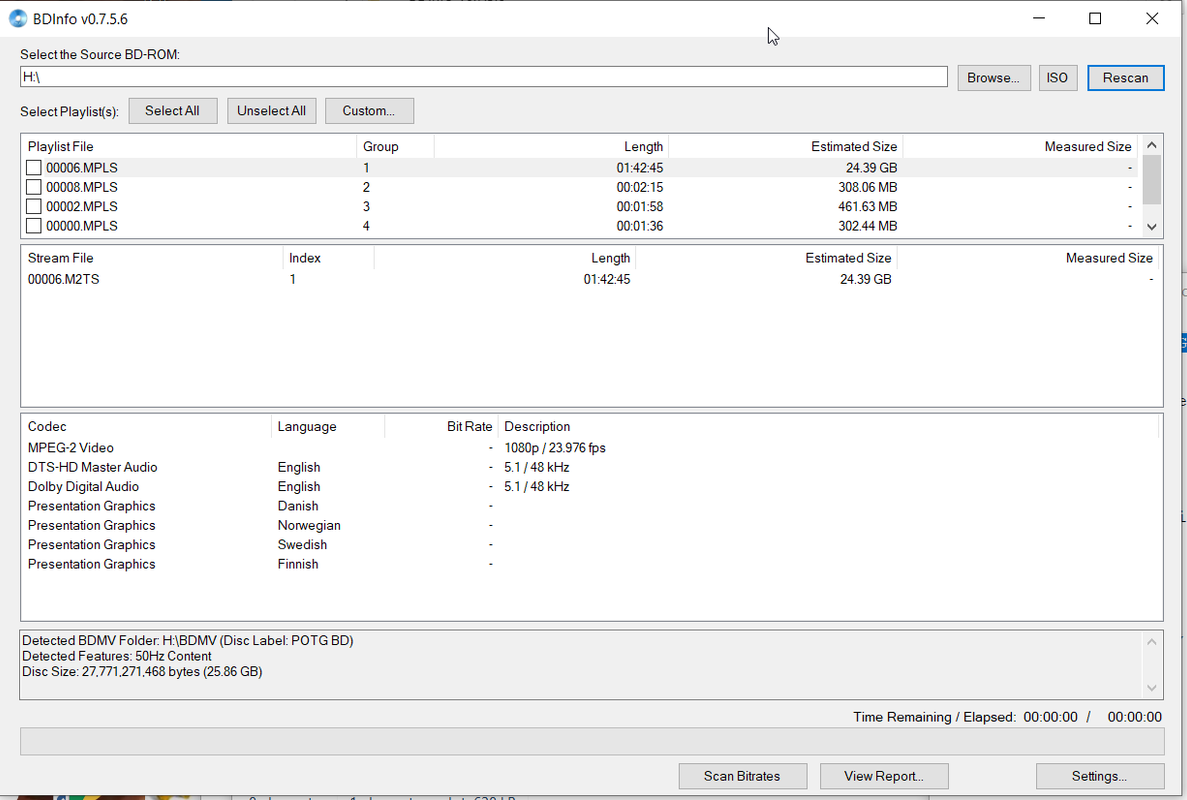This screenshot has height=800, width=1187.
Task: Select the Swedish Presentation Graphics row
Action: [x=591, y=545]
